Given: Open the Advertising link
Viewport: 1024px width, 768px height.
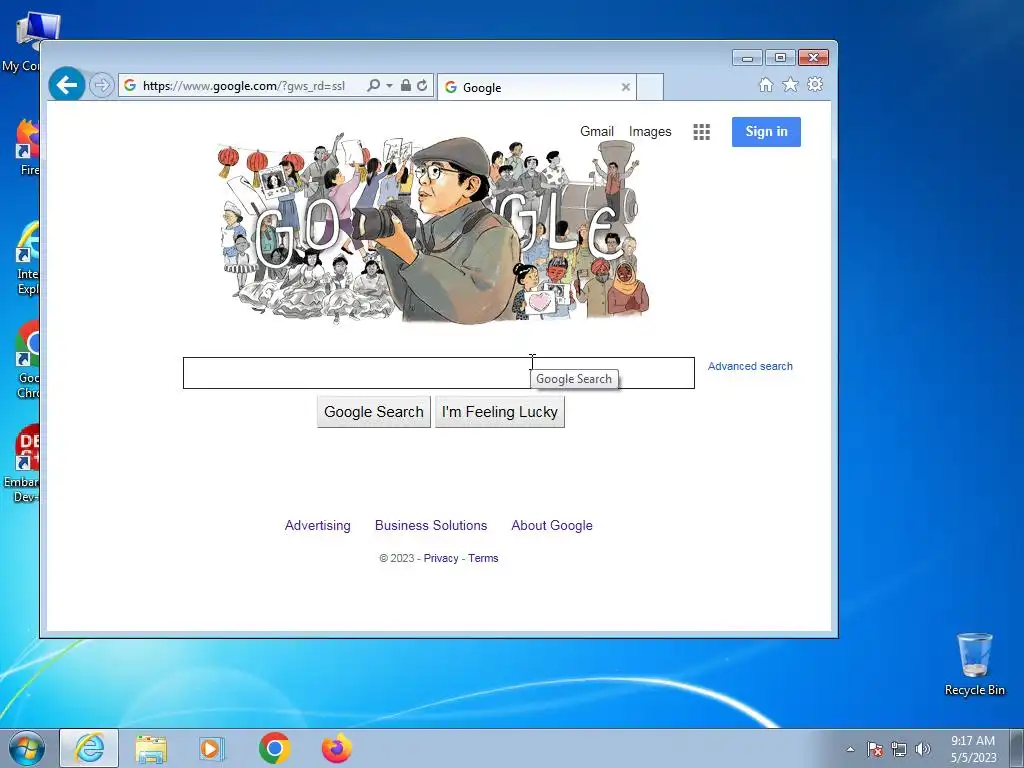Looking at the screenshot, I should tap(317, 526).
